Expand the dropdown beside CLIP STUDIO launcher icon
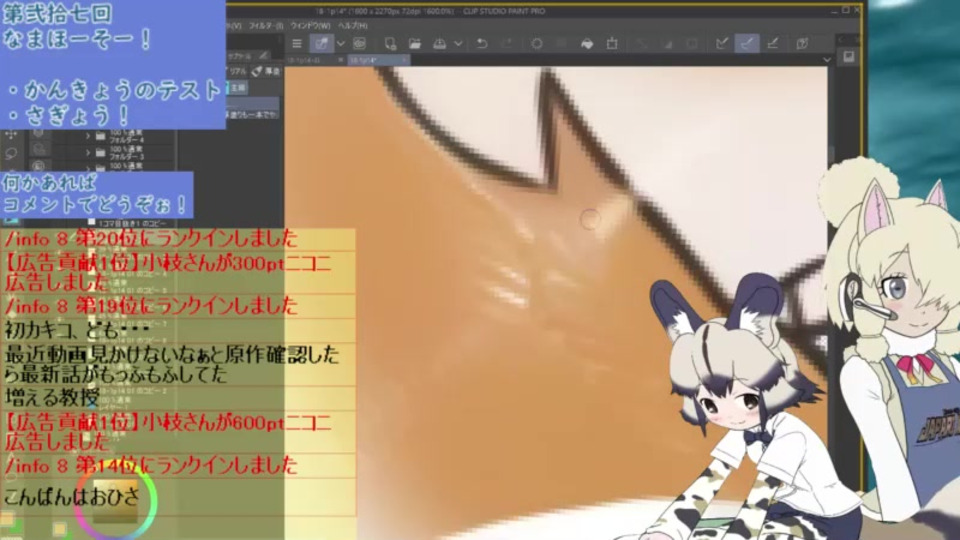The width and height of the screenshot is (960, 540). pyautogui.click(x=341, y=43)
